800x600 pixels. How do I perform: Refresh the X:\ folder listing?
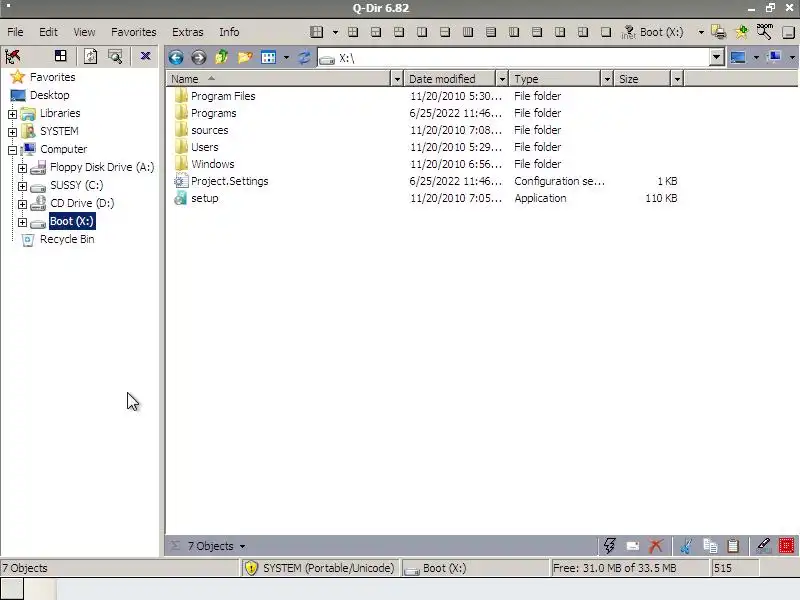304,57
